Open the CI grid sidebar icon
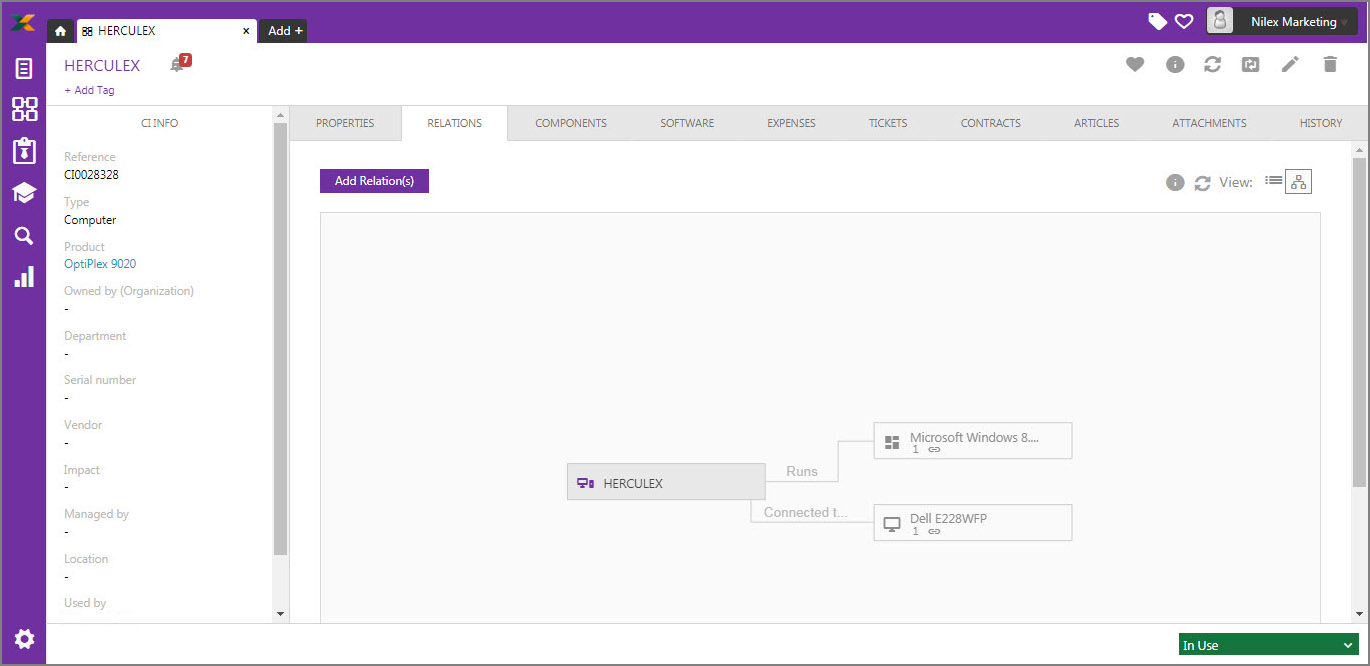 (x=24, y=109)
